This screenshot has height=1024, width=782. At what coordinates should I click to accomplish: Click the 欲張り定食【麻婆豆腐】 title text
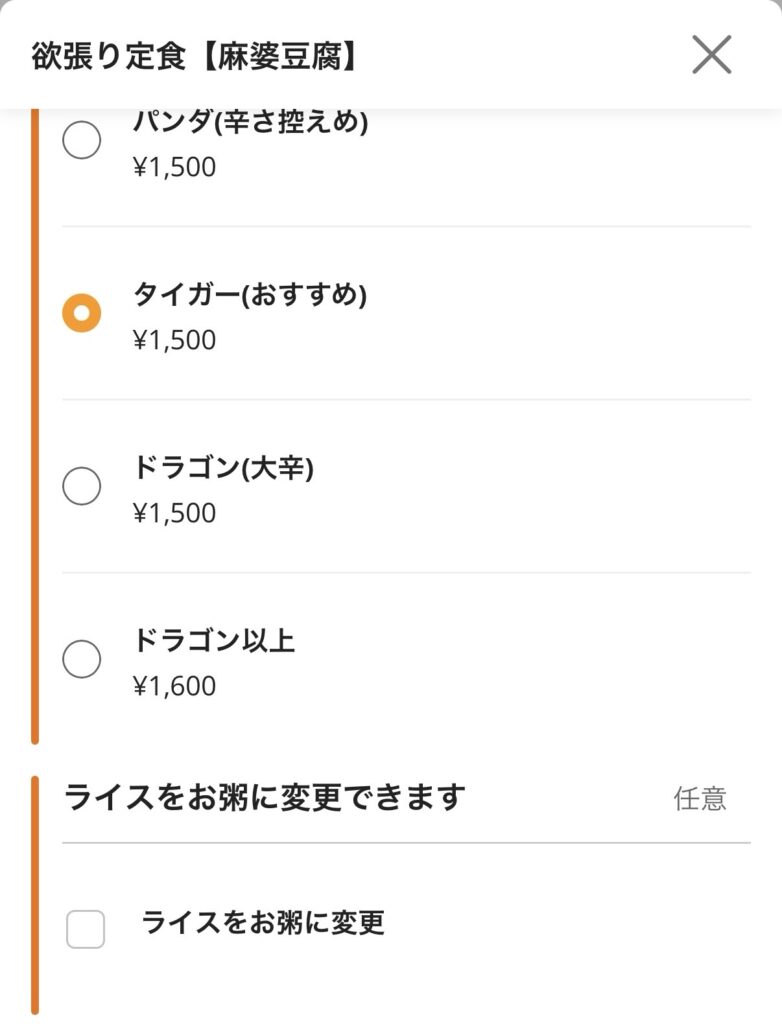[x=195, y=56]
